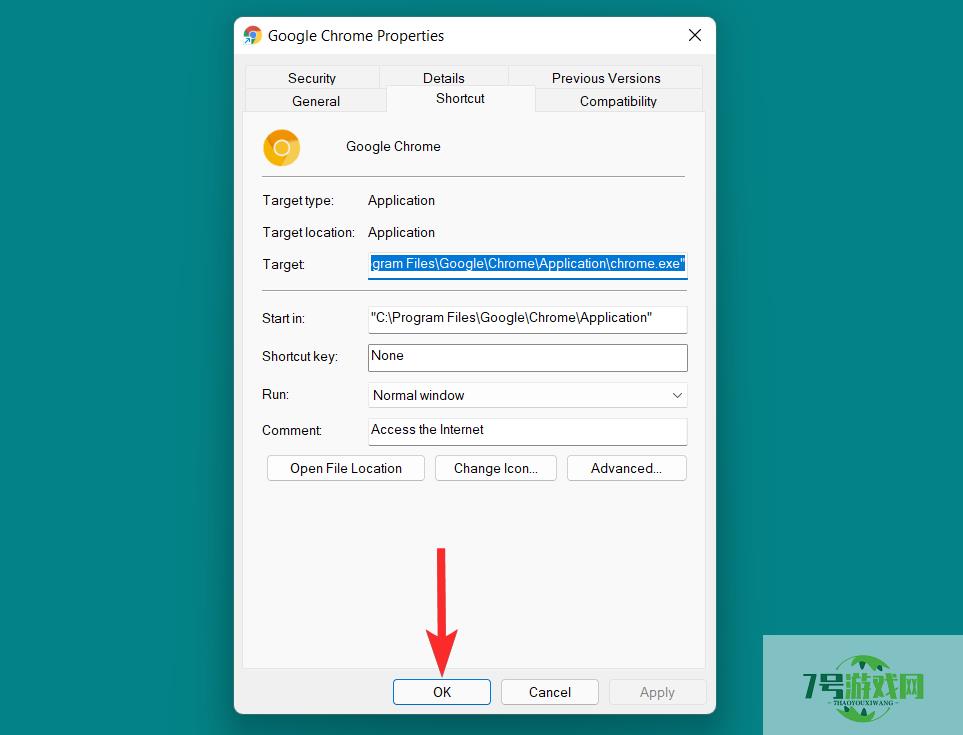The width and height of the screenshot is (963, 735).
Task: Click the Open File Location button
Action: click(x=346, y=469)
